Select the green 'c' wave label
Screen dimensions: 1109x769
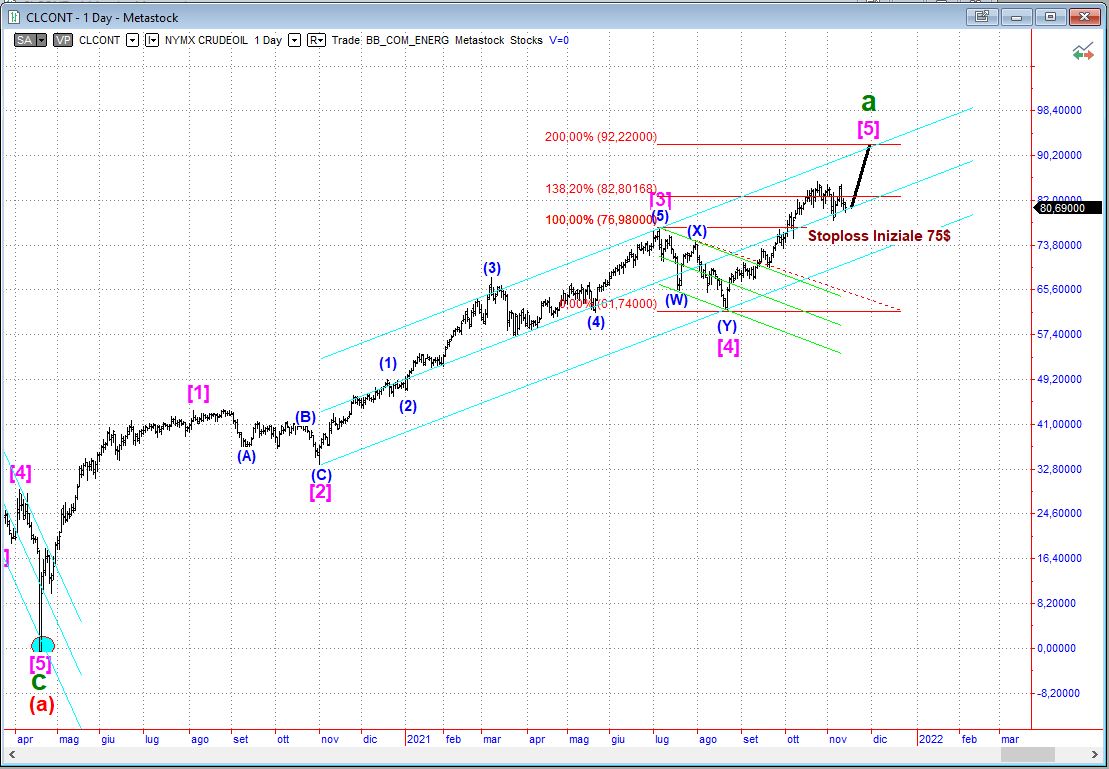[40, 682]
